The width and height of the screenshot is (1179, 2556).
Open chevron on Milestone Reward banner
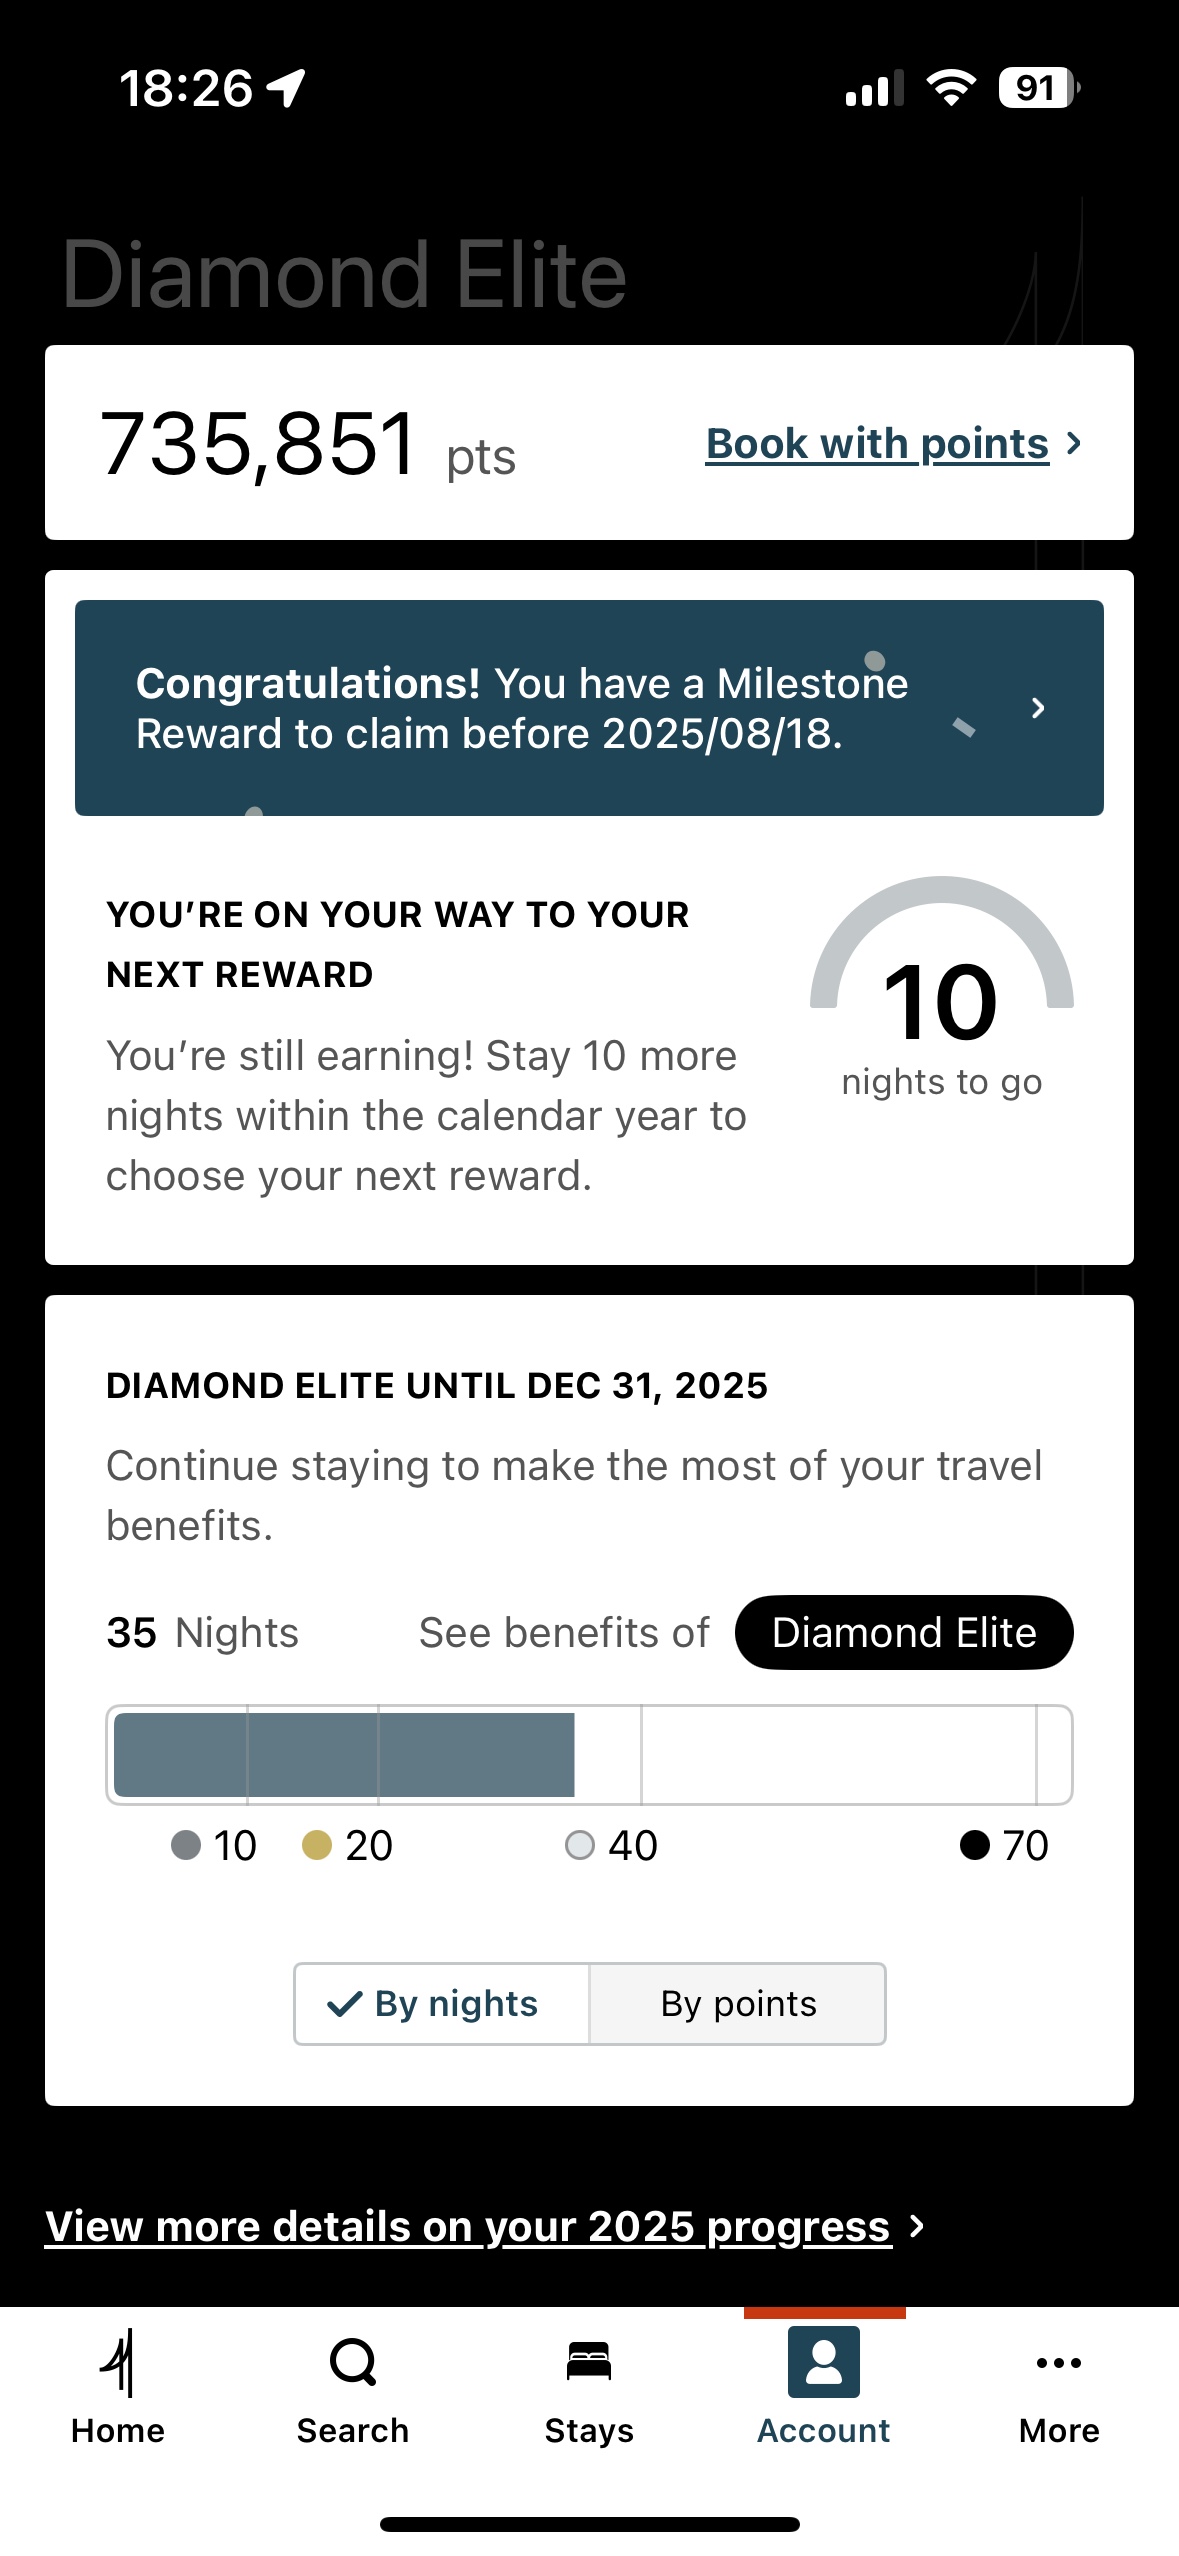[x=1038, y=708]
